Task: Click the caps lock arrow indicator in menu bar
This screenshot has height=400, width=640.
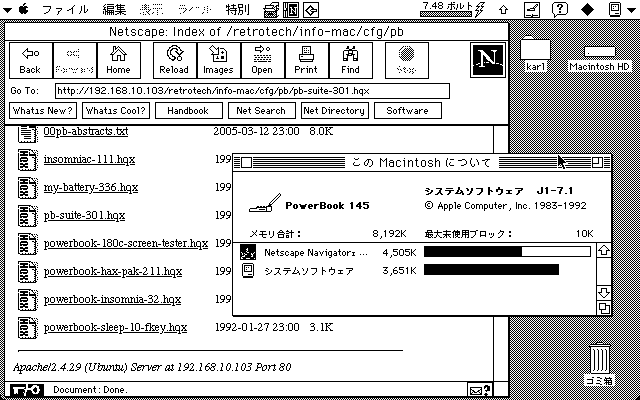Action: click(504, 10)
